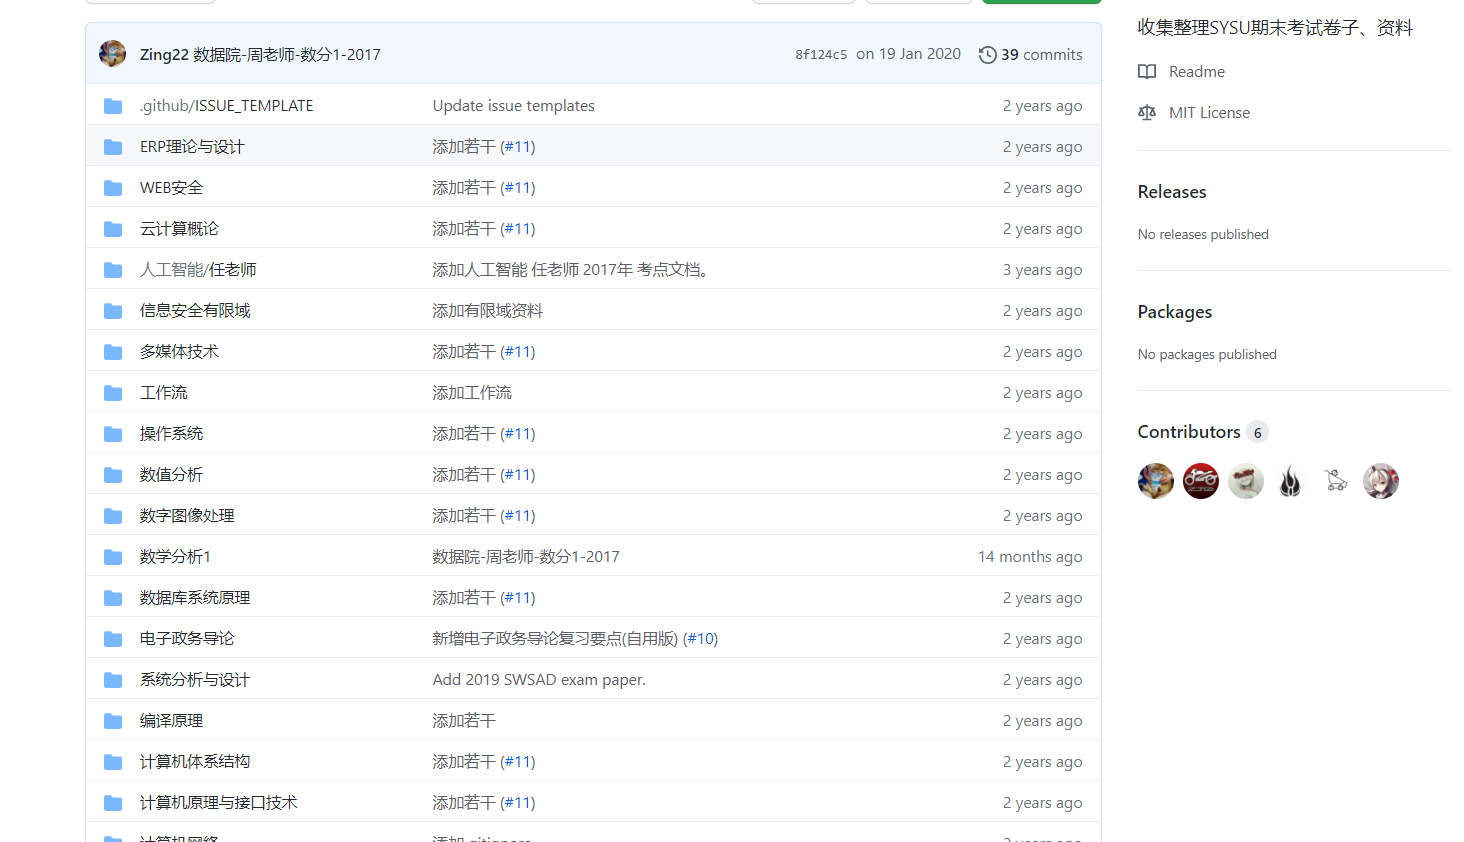Open the 人工智能/任老师 directory

pos(197,269)
